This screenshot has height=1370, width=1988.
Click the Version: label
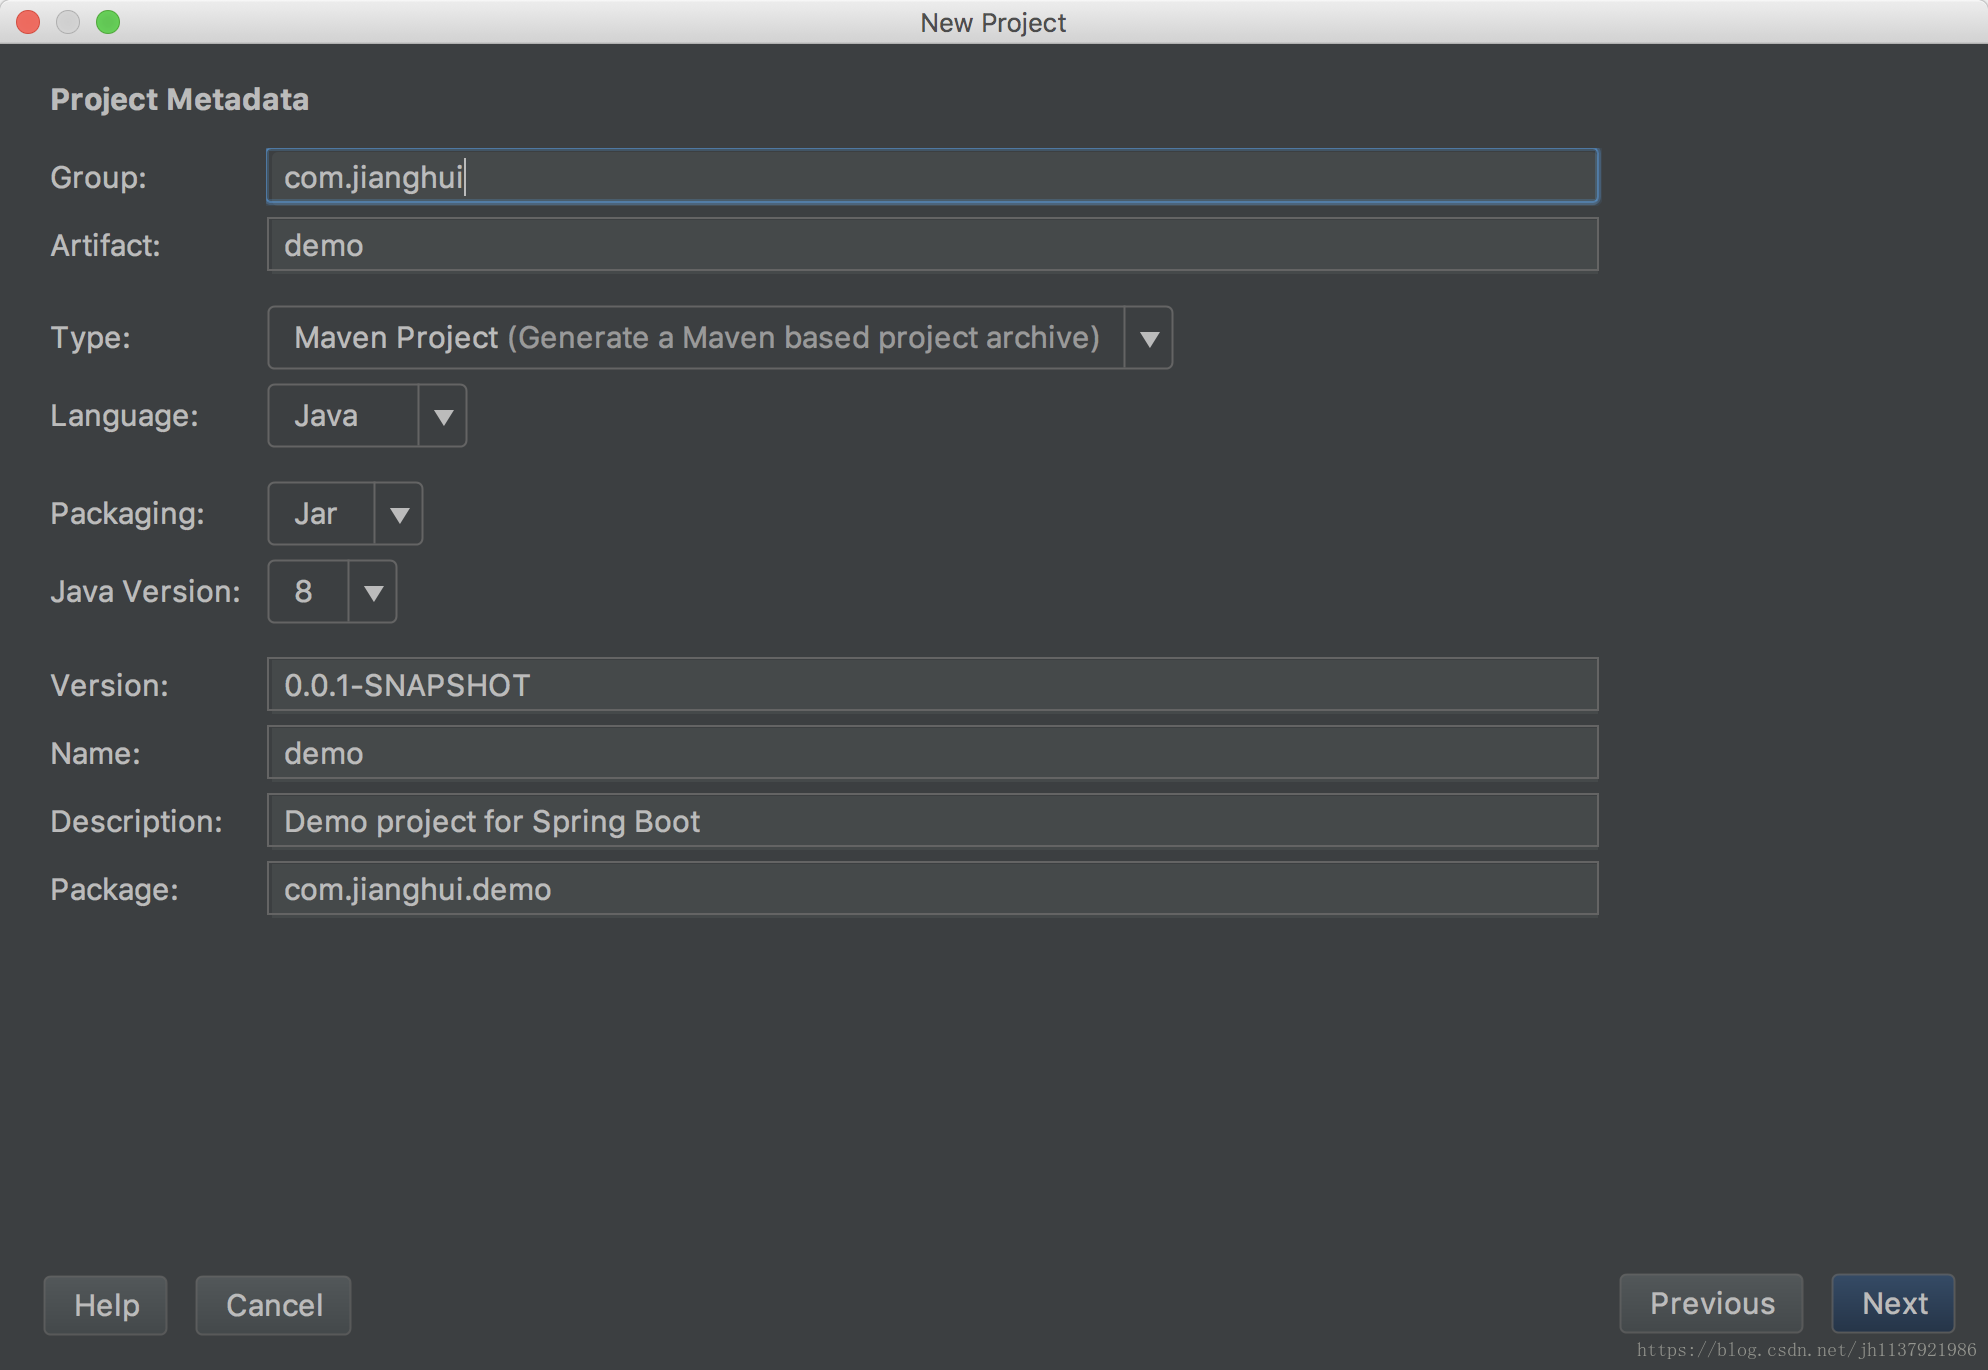pos(109,685)
